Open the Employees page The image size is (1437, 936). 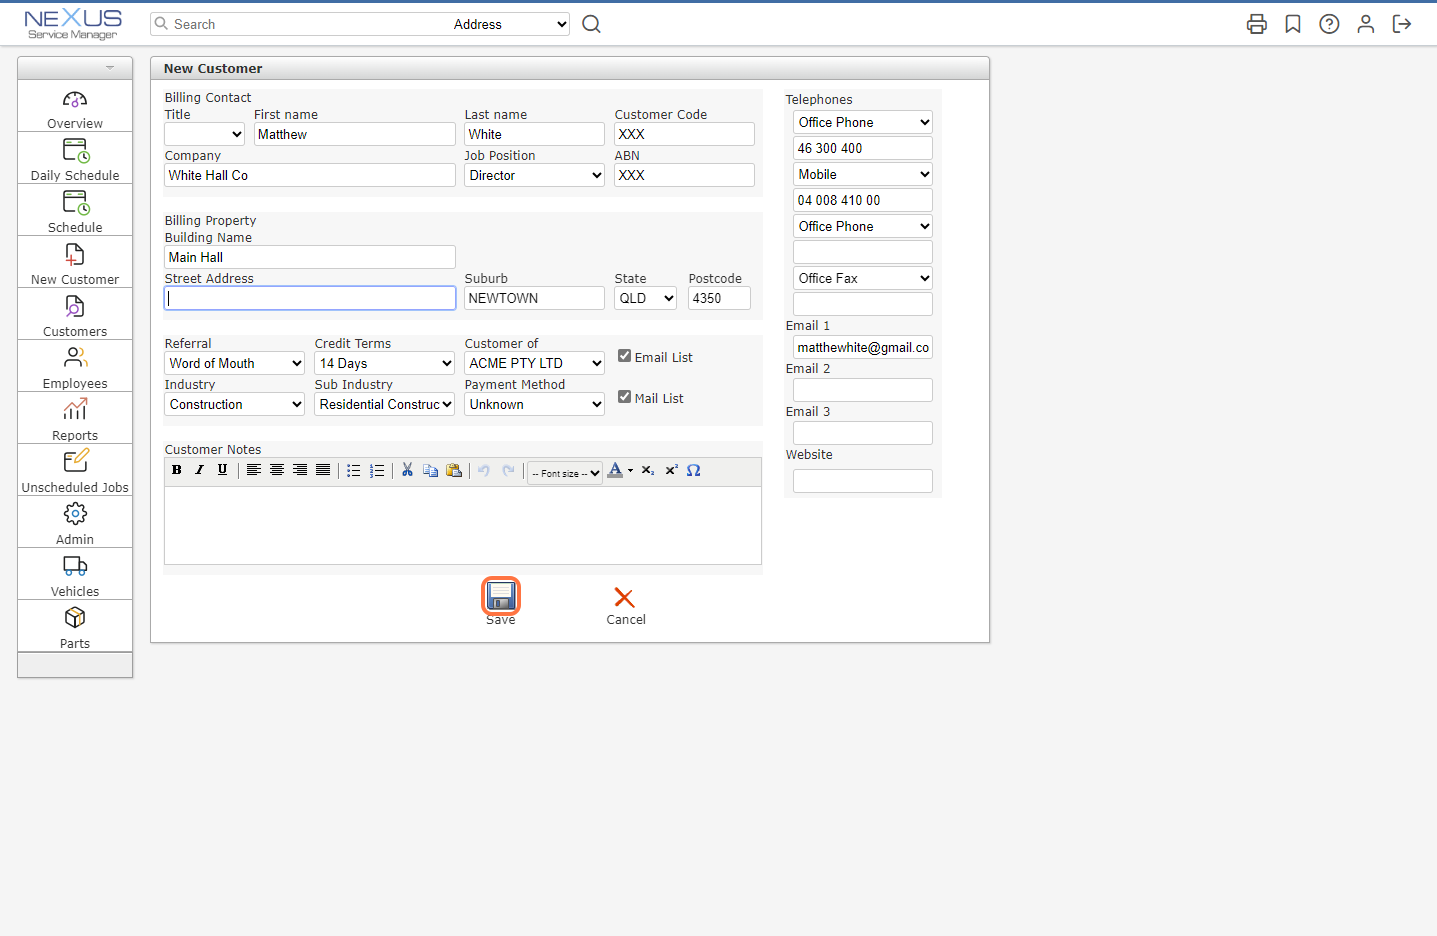pos(75,366)
